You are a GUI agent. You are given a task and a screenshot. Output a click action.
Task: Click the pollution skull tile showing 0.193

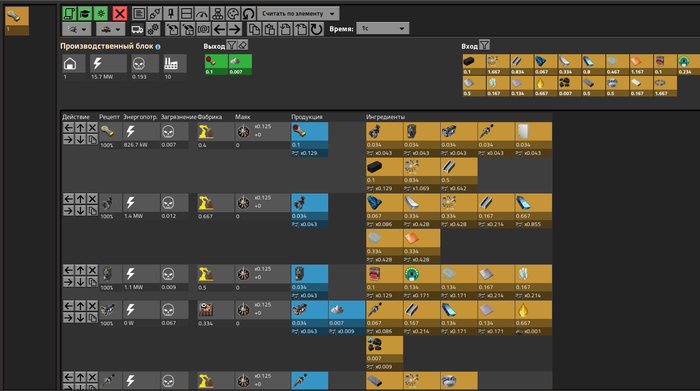coord(145,64)
